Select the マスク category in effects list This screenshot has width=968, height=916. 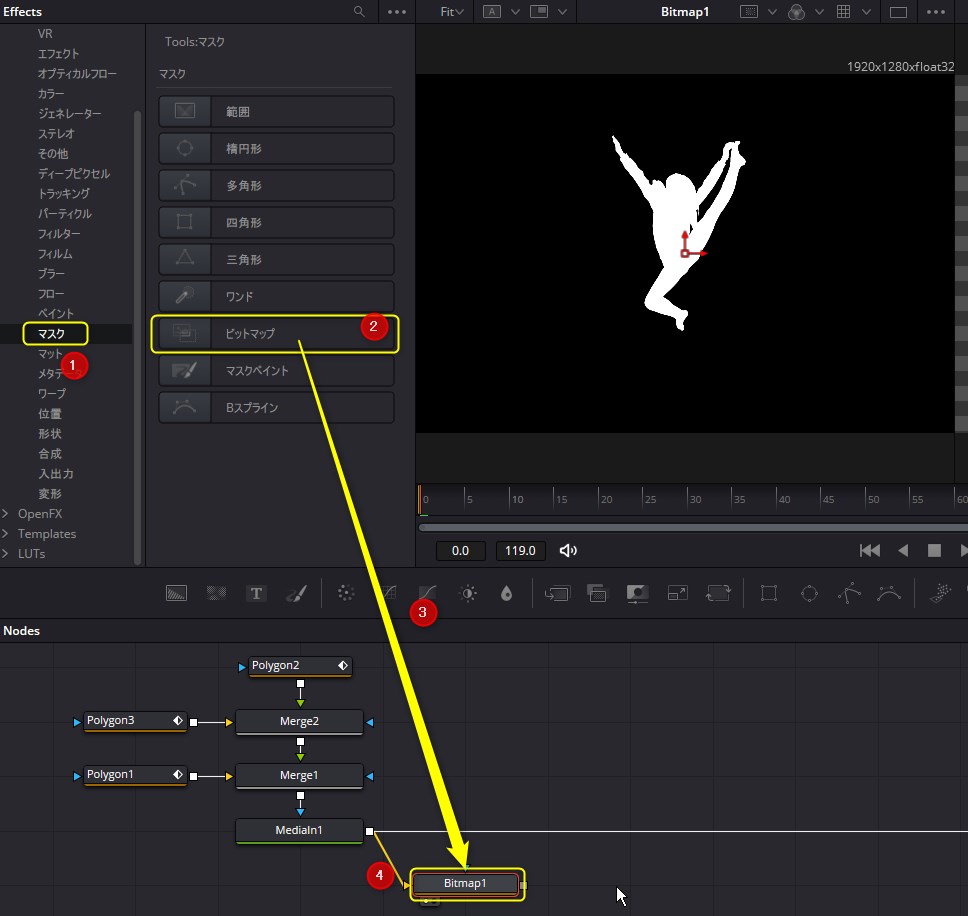(x=51, y=334)
